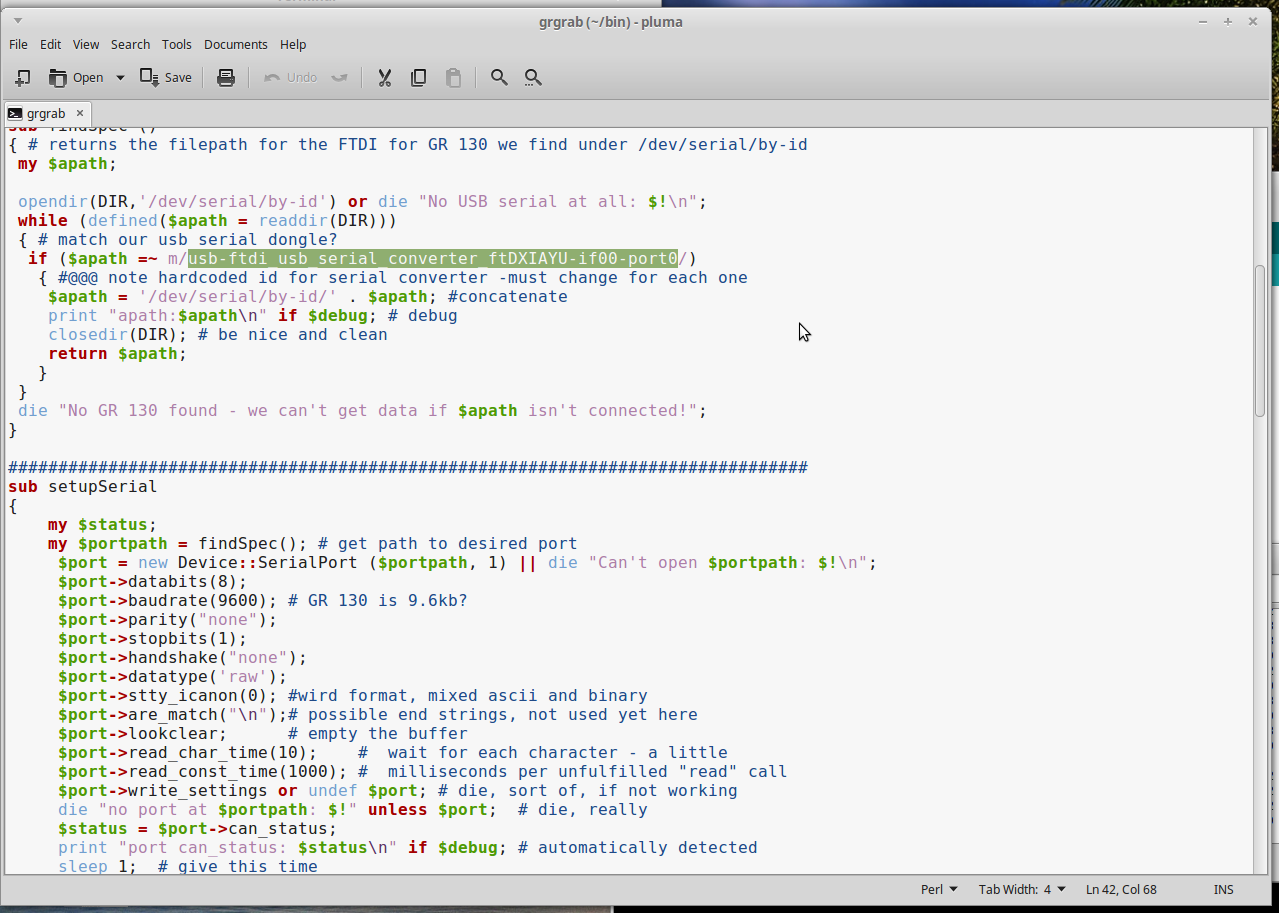Expand the recent files arrow beside Open

(x=120, y=77)
